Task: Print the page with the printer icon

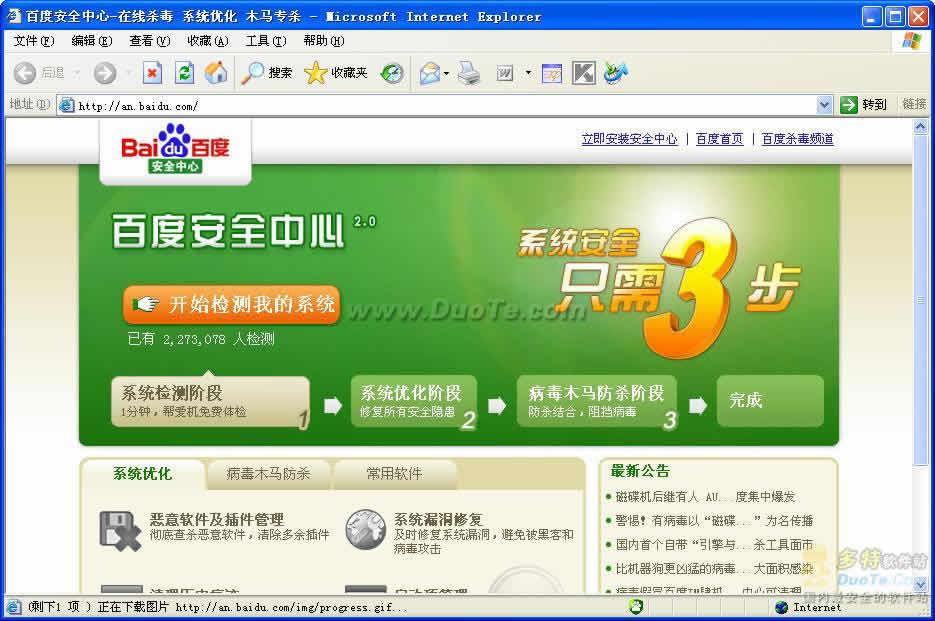Action: pyautogui.click(x=469, y=73)
